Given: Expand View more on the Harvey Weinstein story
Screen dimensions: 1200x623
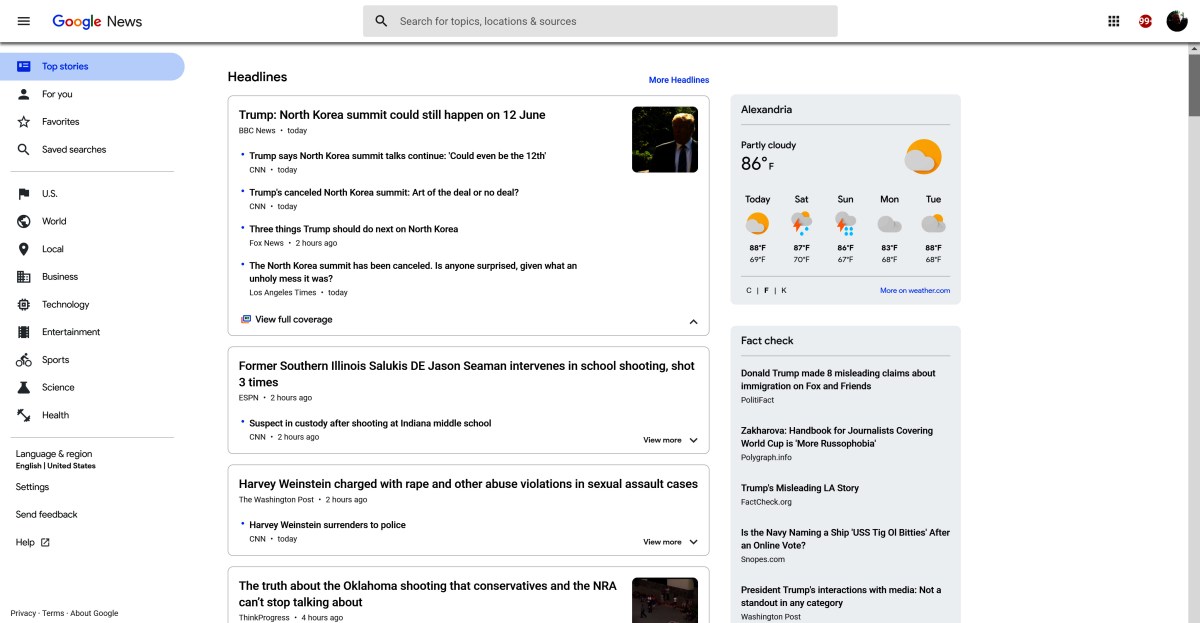Looking at the screenshot, I should (668, 541).
